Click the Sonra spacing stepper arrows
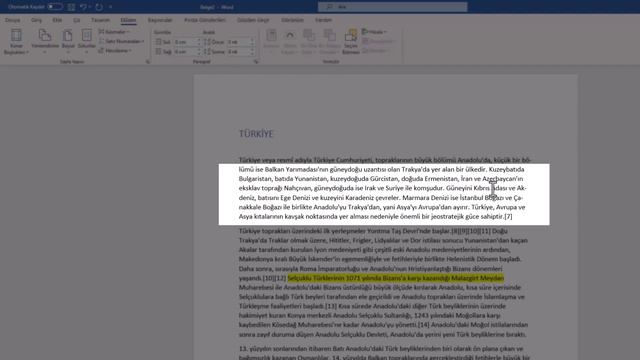This screenshot has height=360, width=640. tap(252, 52)
